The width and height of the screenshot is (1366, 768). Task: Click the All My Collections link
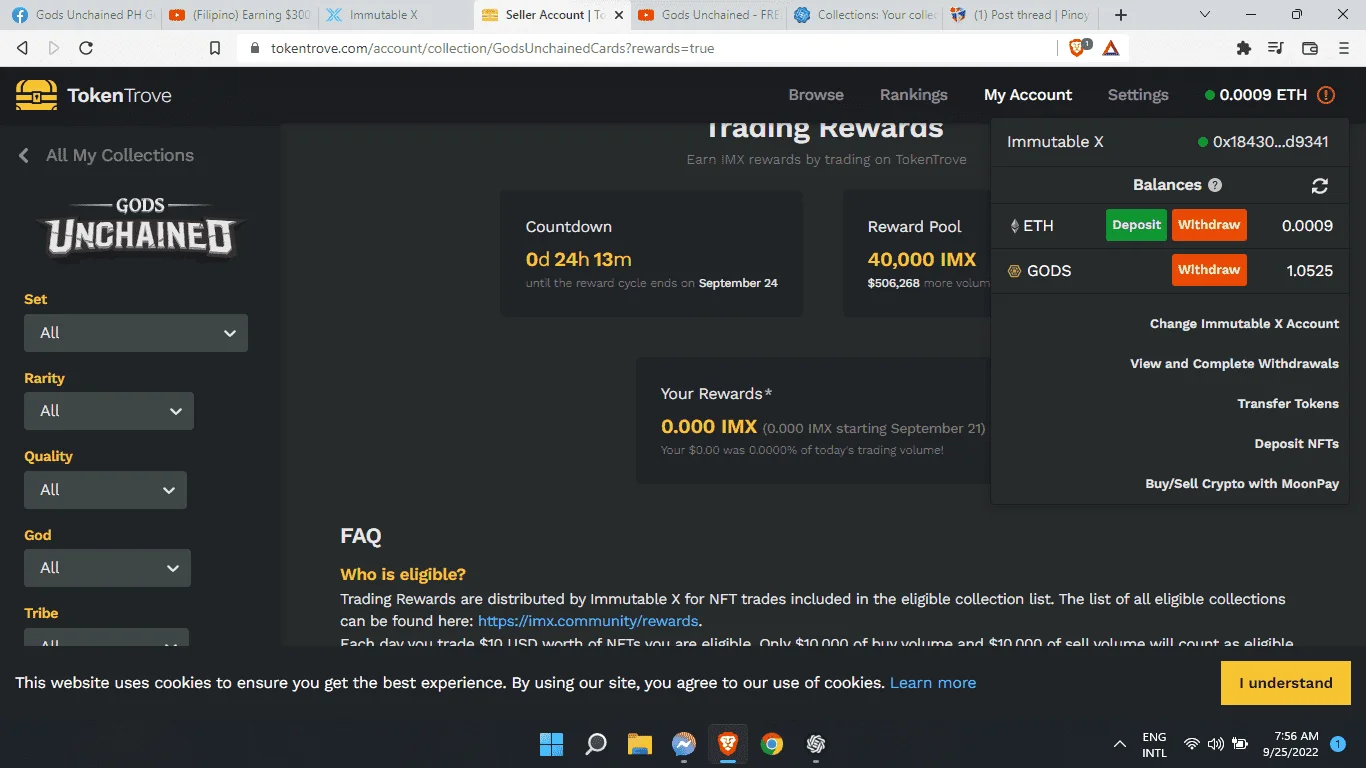[x=120, y=156]
